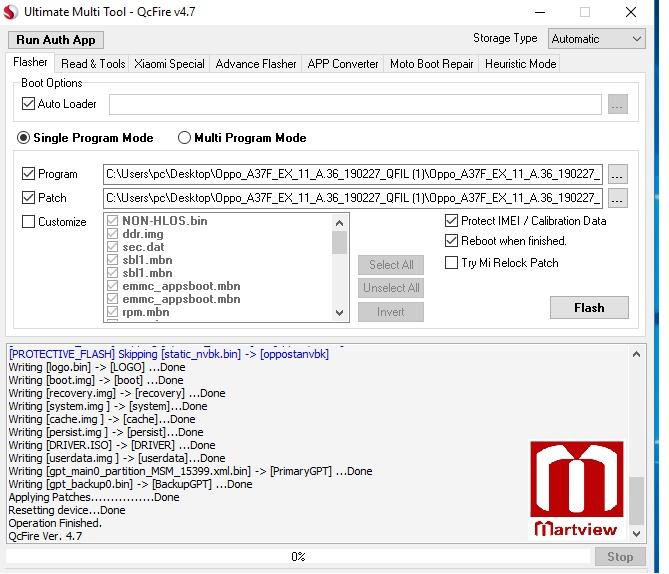
Task: Click the Martview logo image
Action: (x=576, y=489)
